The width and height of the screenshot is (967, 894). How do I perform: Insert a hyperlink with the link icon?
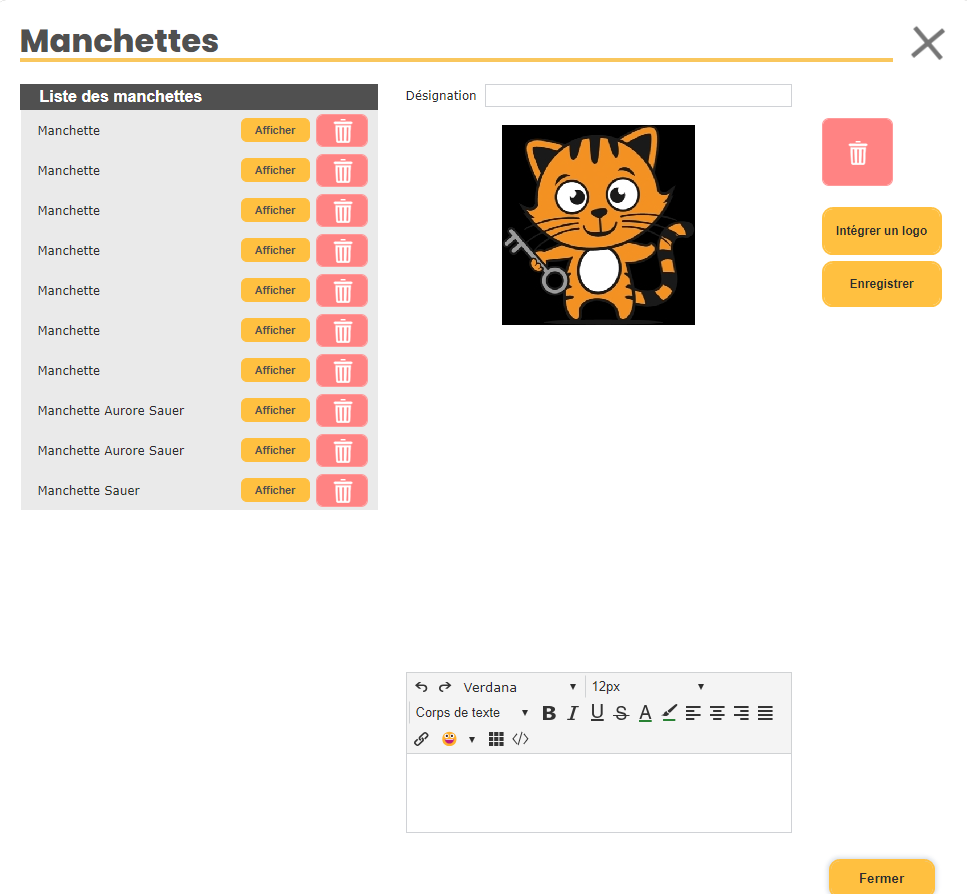421,739
